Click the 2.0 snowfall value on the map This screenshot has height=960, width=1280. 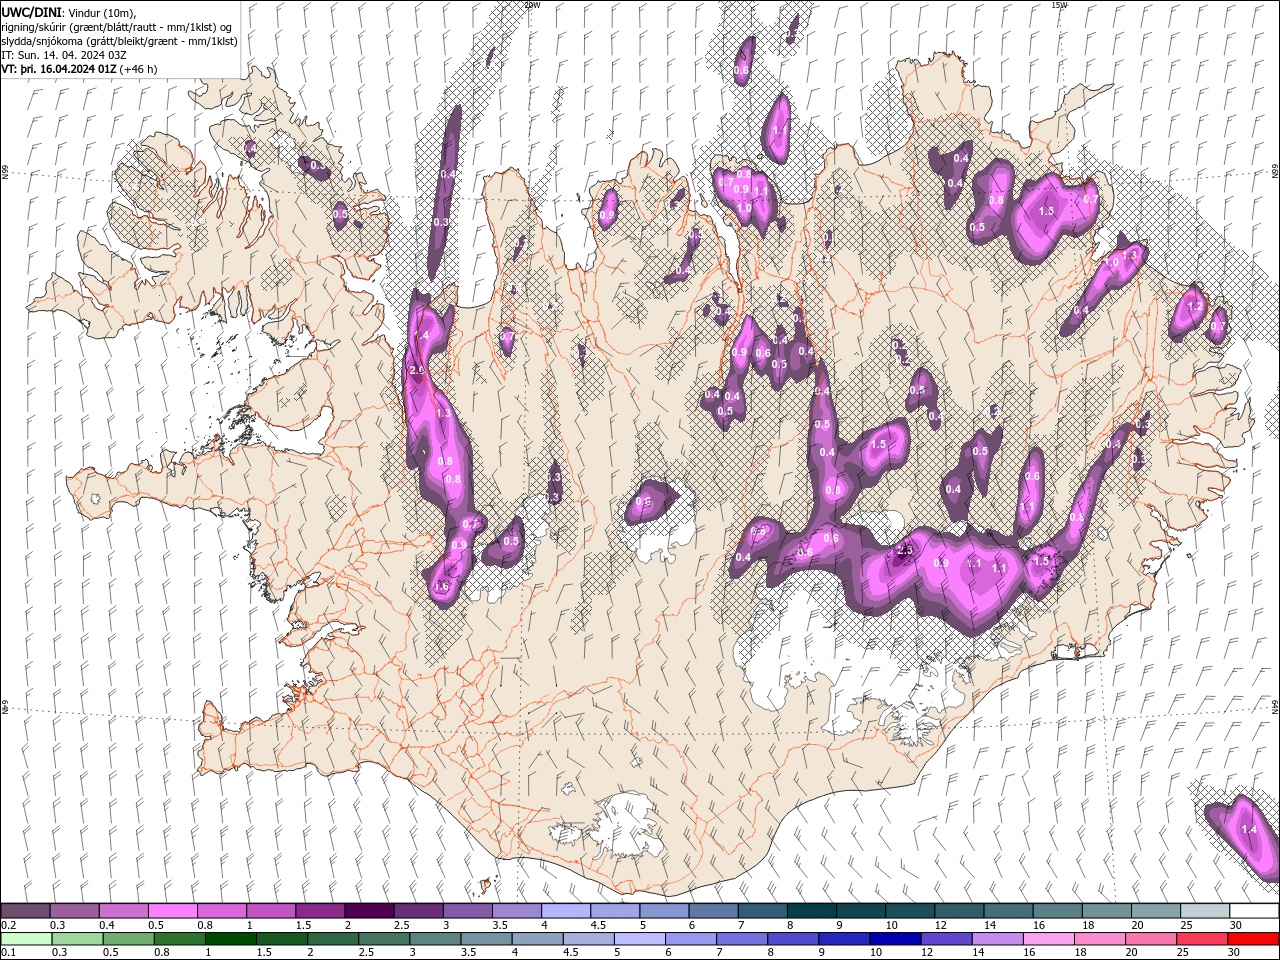(417, 370)
